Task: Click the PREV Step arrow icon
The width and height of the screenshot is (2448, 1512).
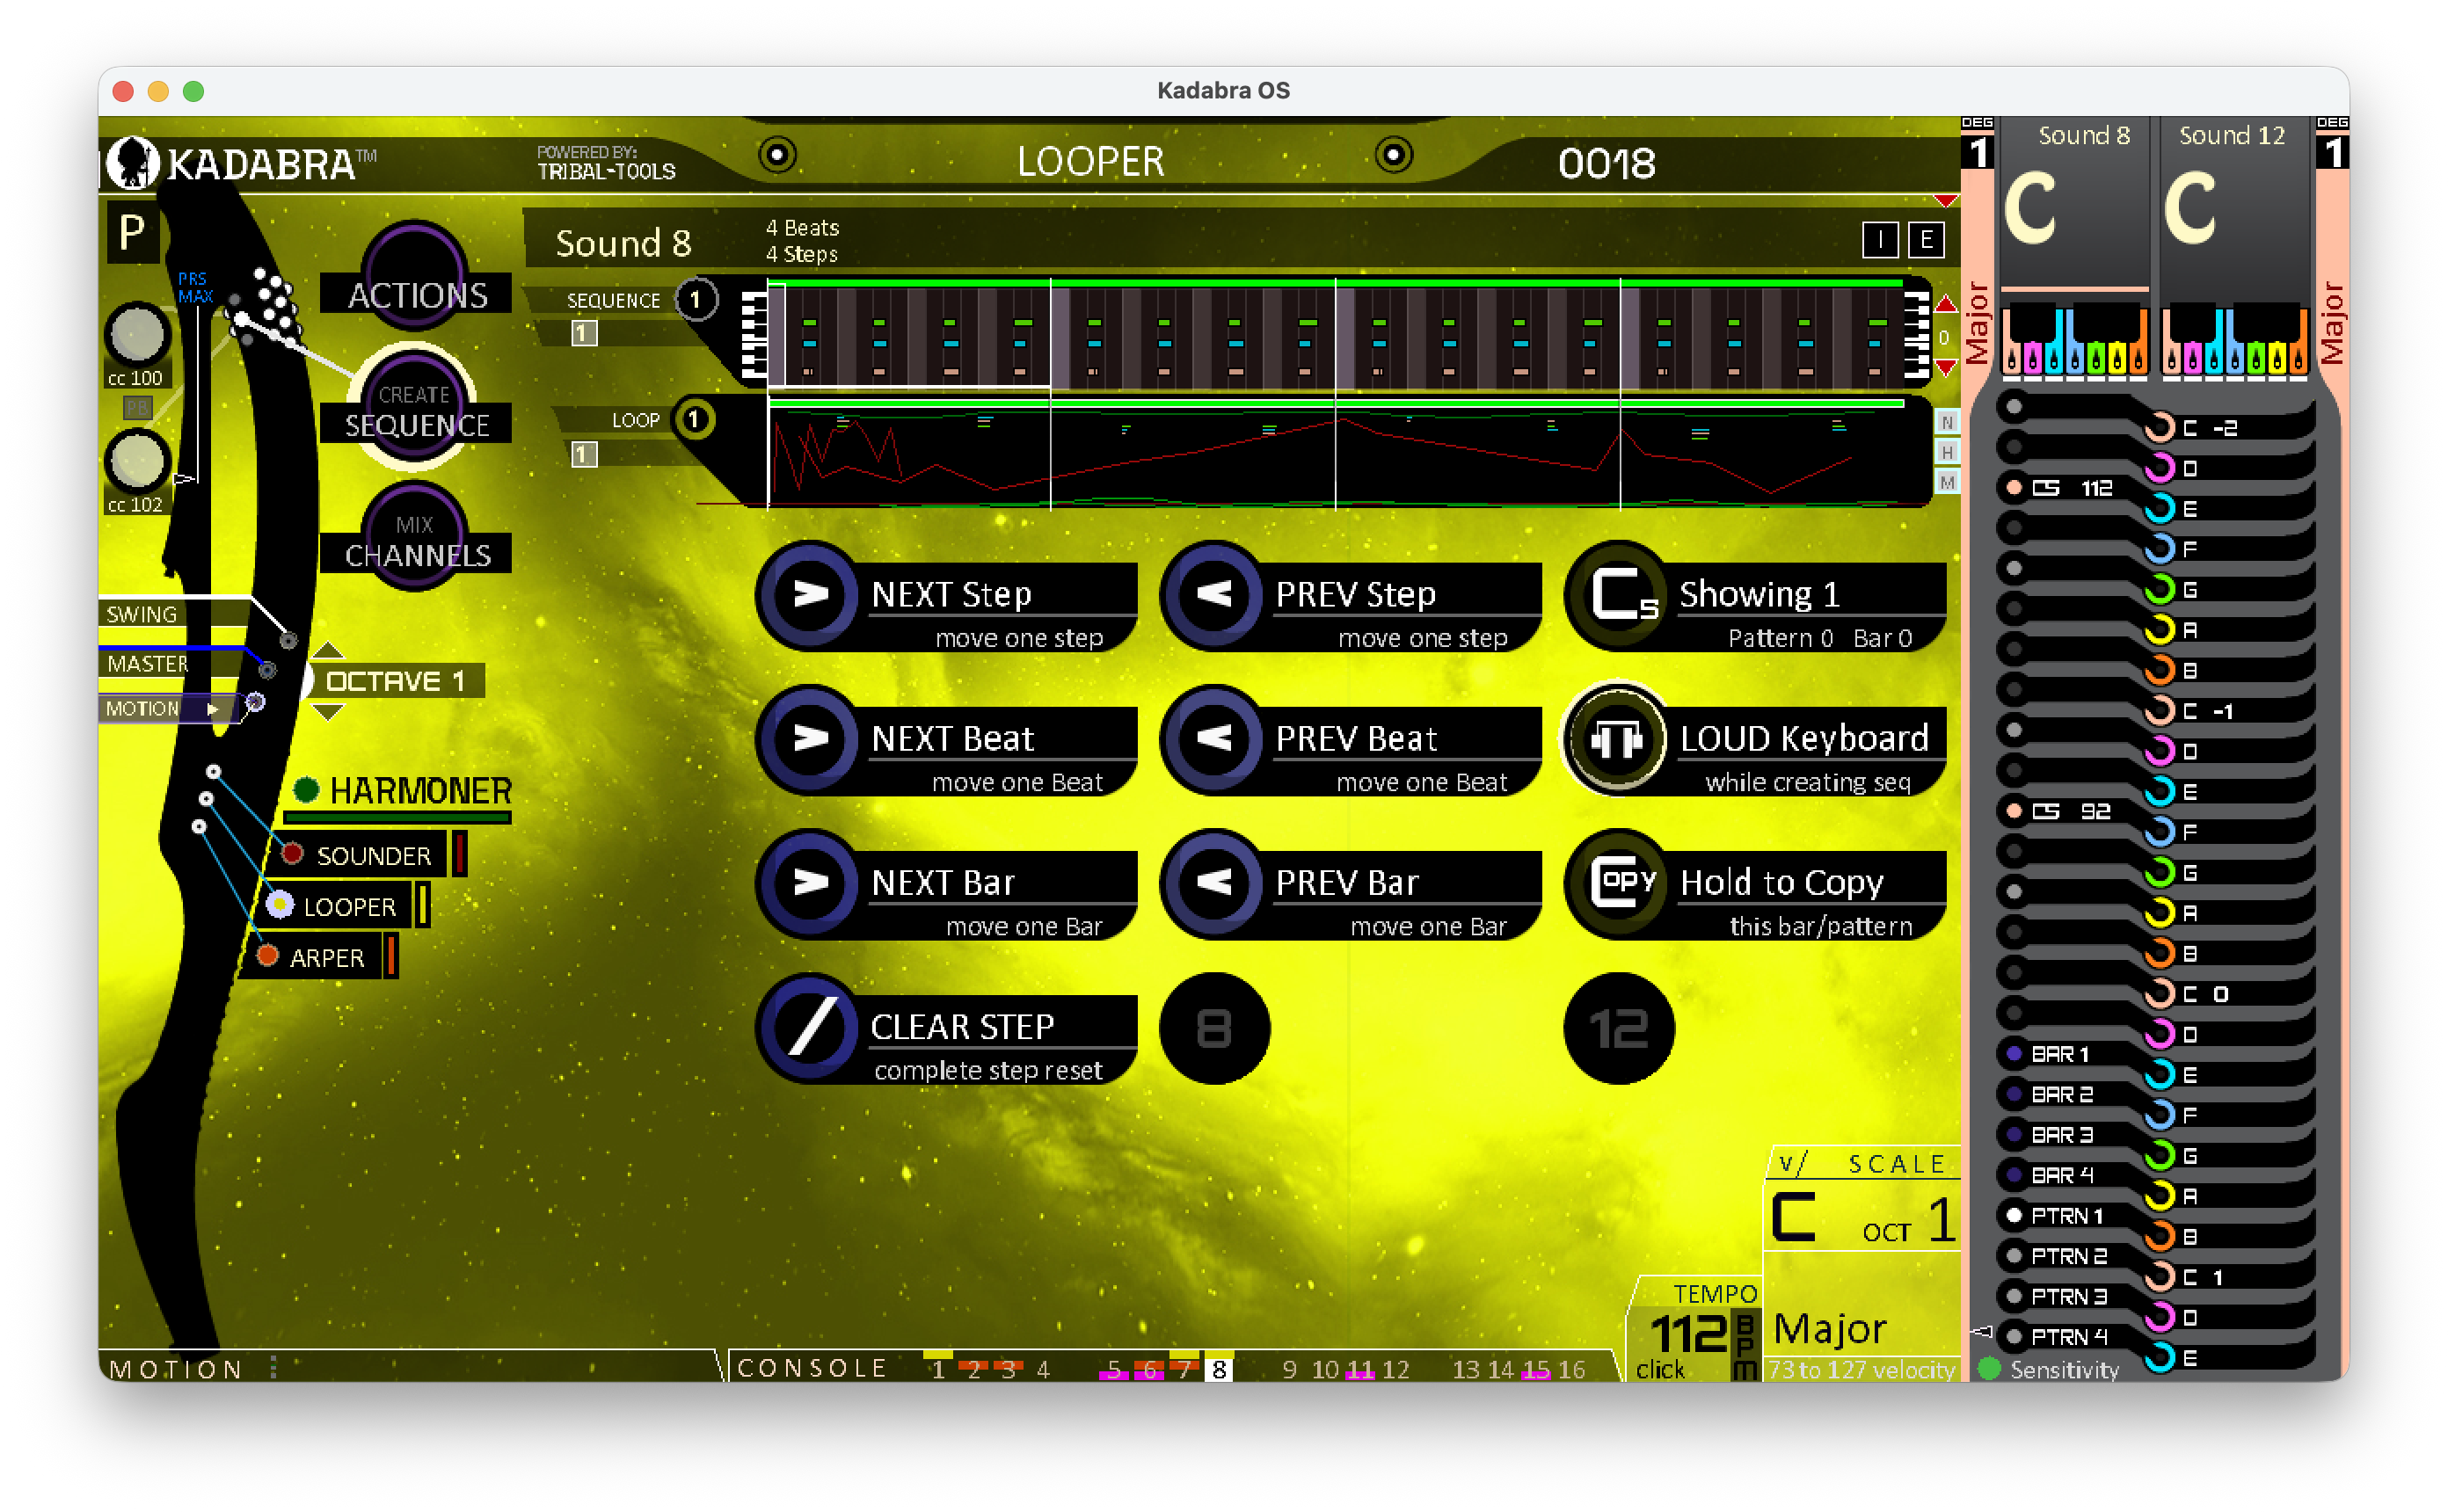Action: click(1214, 596)
